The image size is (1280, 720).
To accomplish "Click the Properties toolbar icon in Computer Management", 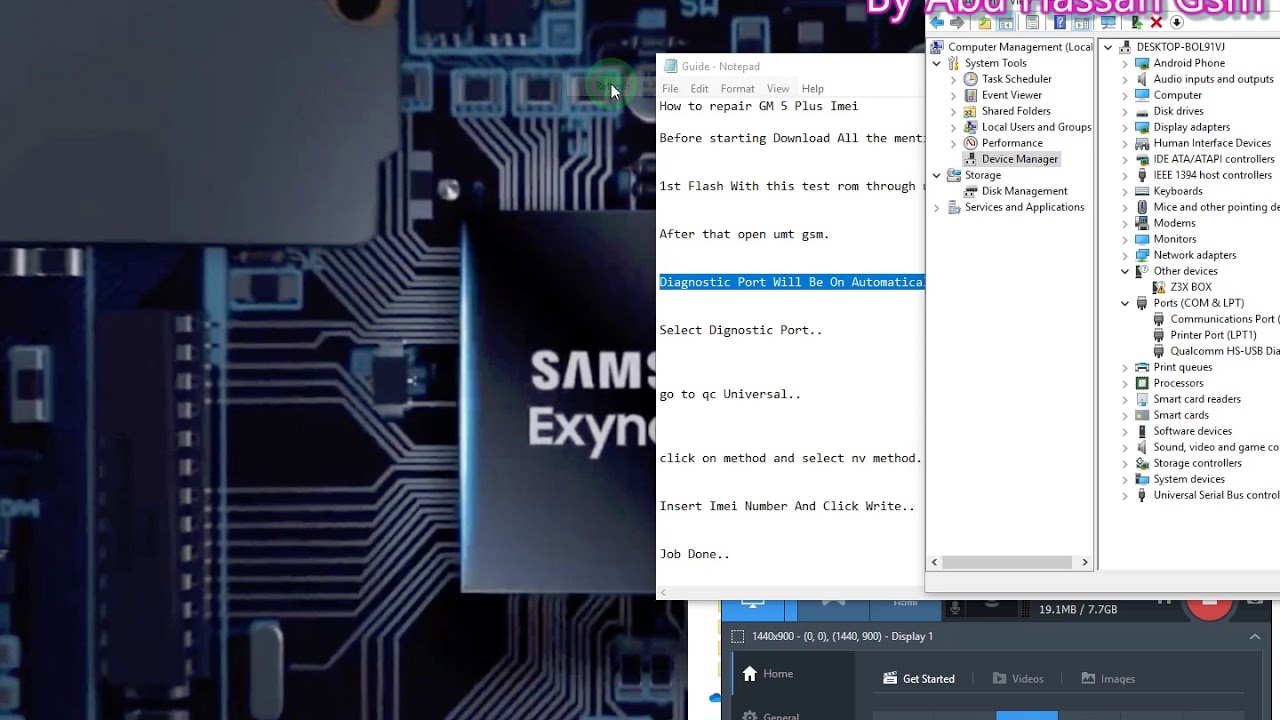I will tap(1033, 22).
